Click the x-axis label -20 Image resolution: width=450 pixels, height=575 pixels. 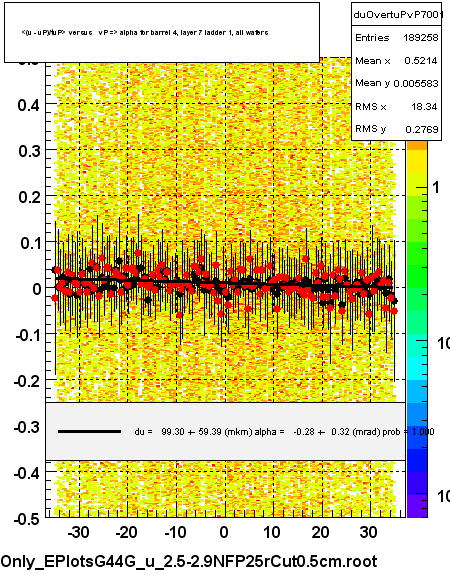click(127, 532)
